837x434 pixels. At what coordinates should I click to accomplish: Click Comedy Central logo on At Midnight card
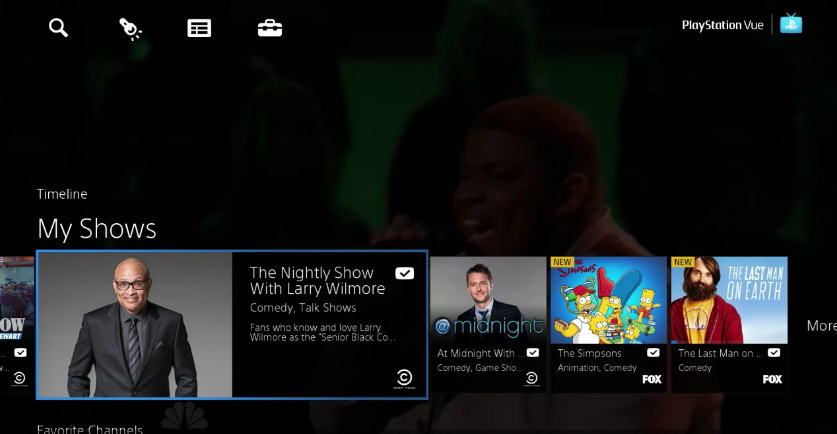(x=532, y=378)
